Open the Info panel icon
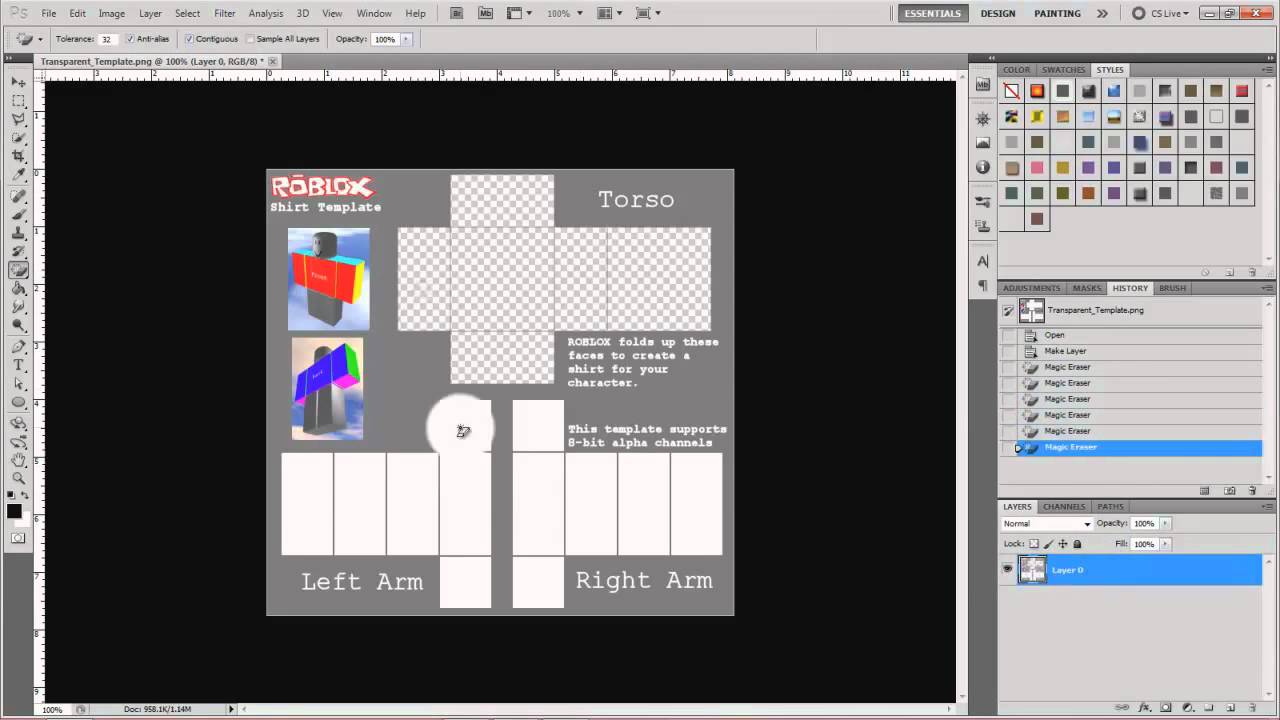This screenshot has height=720, width=1280. coord(983,167)
